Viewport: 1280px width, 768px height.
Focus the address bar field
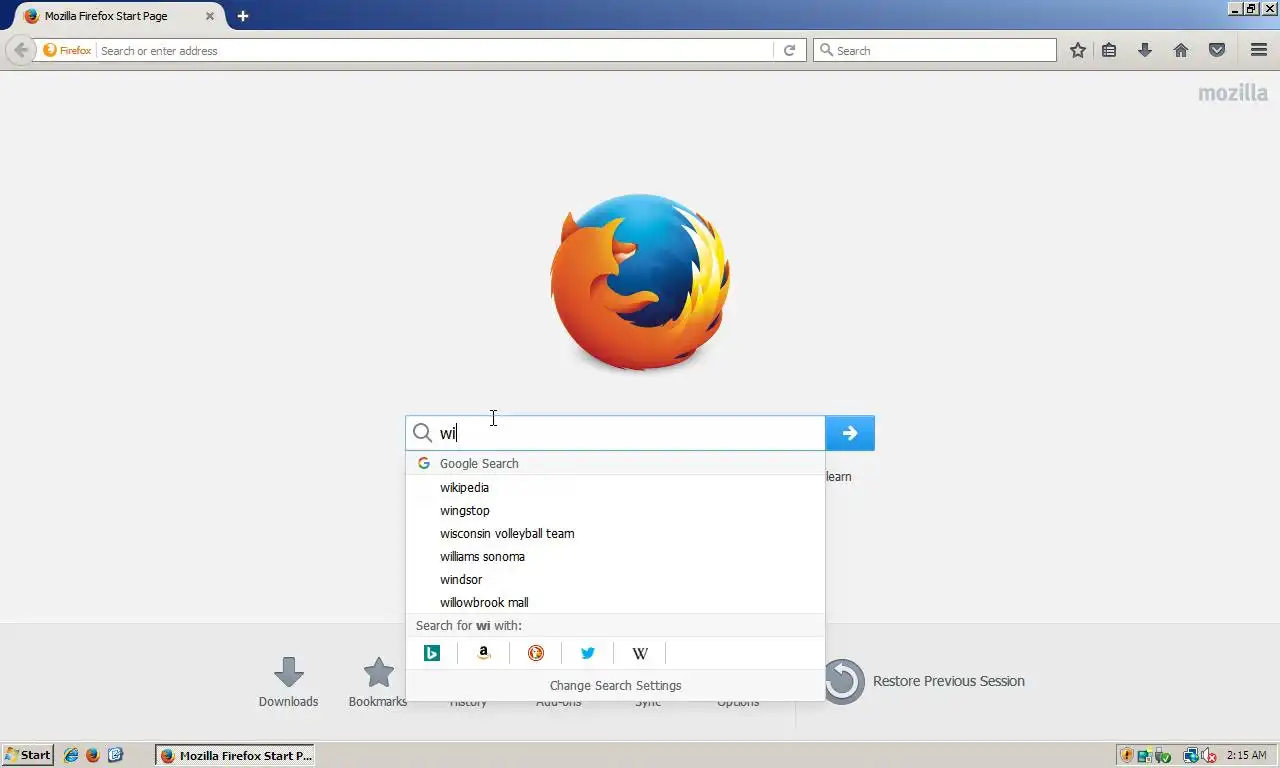(x=435, y=50)
